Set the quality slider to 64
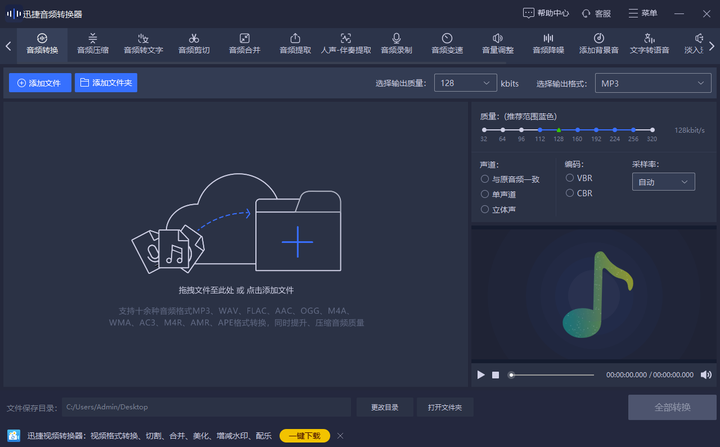Screen dimensions: 720x447 click(x=503, y=130)
